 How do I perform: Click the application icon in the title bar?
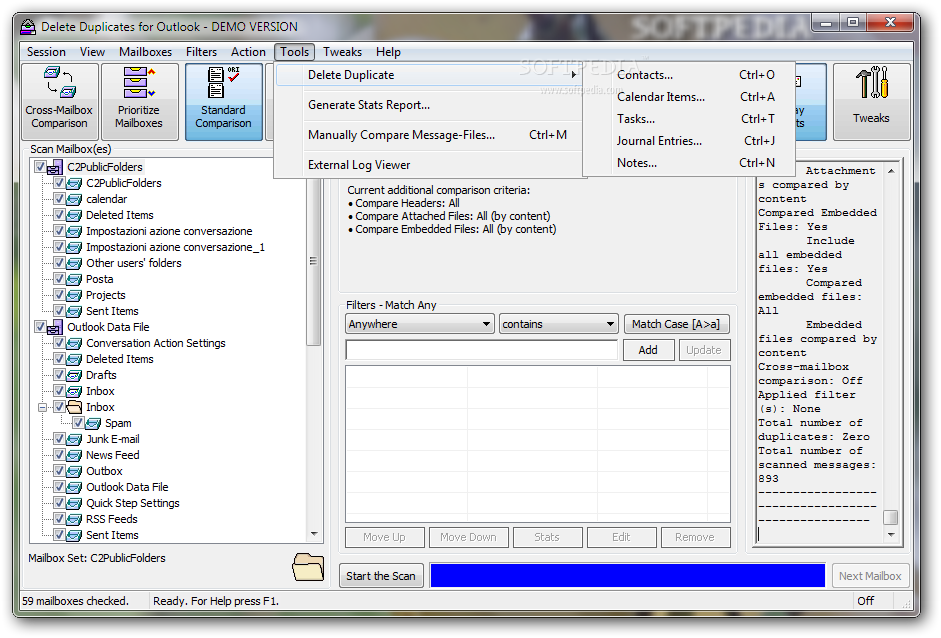28,27
